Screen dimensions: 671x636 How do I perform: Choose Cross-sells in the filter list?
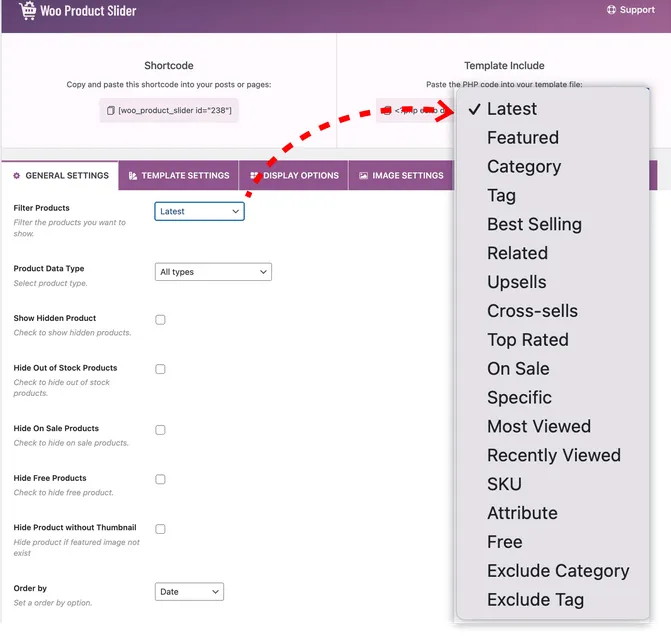click(x=553, y=311)
